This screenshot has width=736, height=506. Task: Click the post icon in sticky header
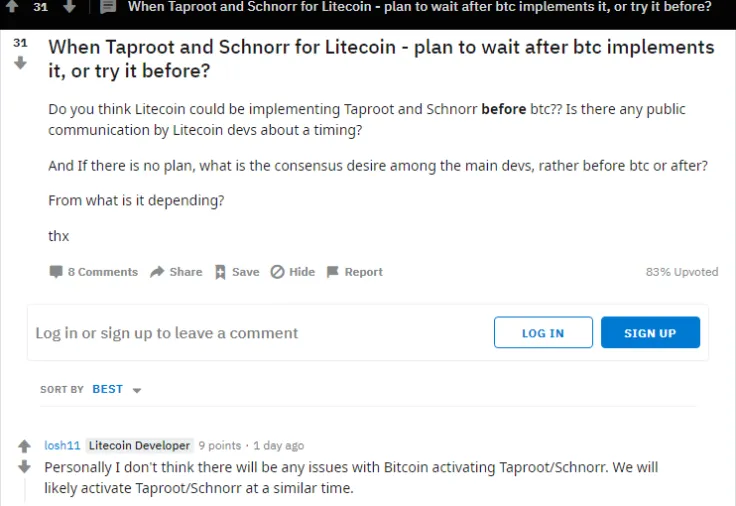[109, 7]
